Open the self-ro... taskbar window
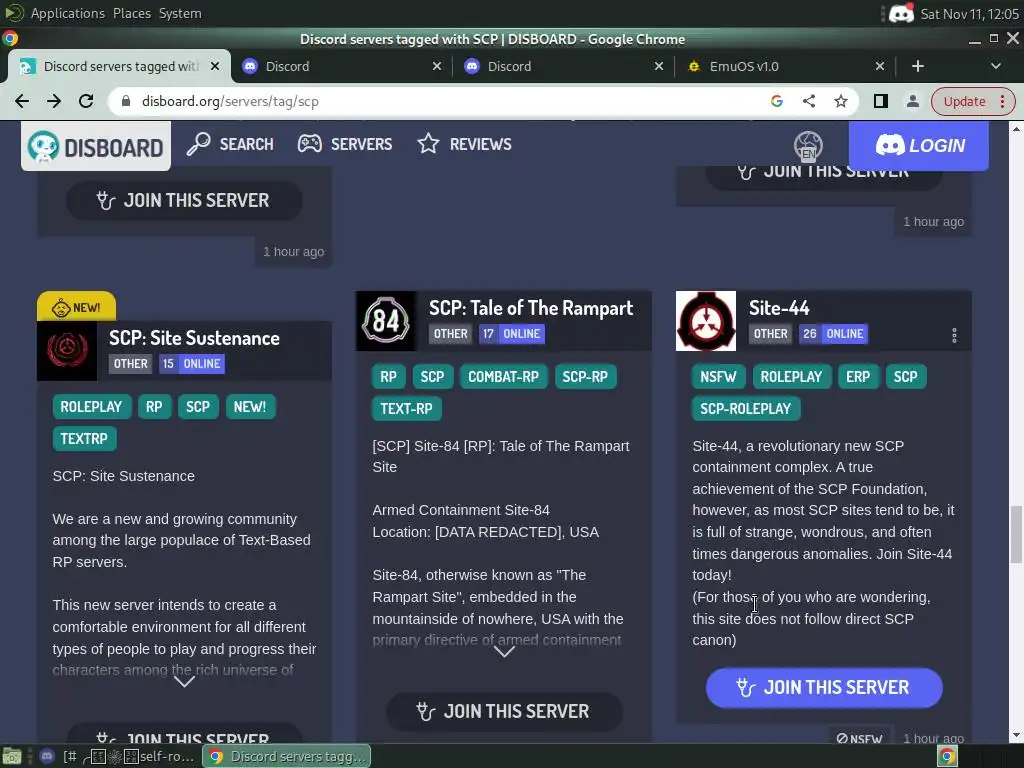The width and height of the screenshot is (1024, 768). 131,756
